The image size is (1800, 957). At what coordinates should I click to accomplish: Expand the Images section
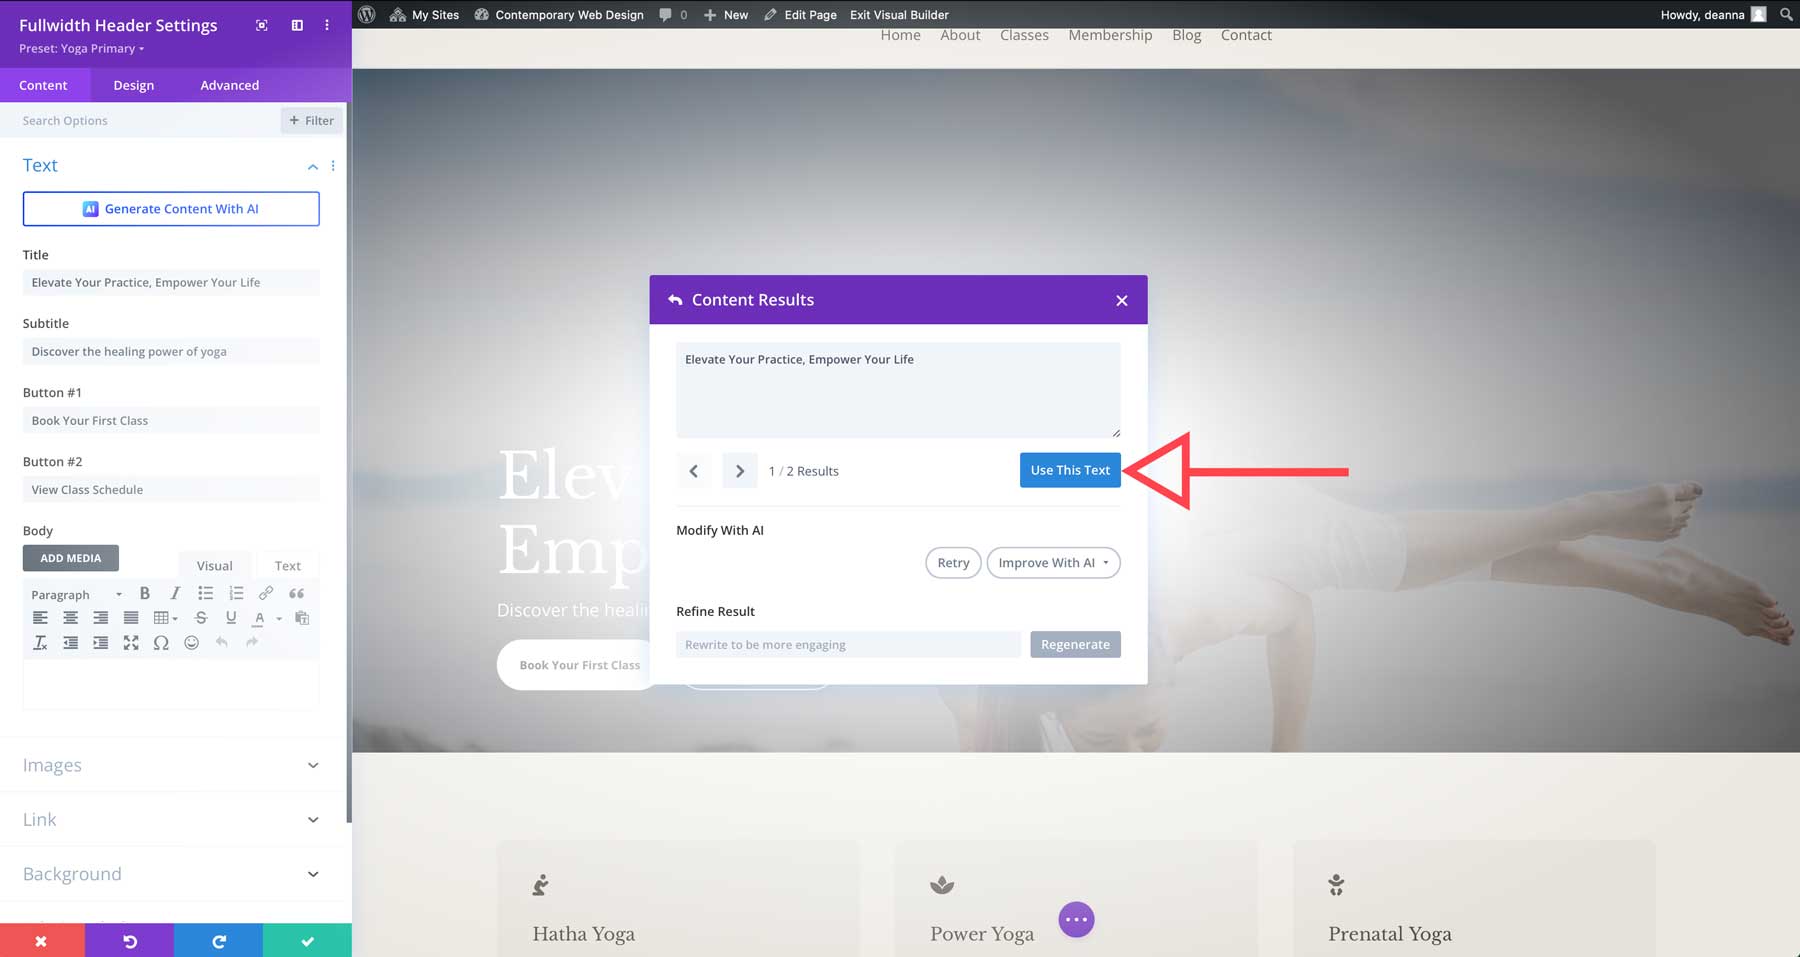point(171,765)
